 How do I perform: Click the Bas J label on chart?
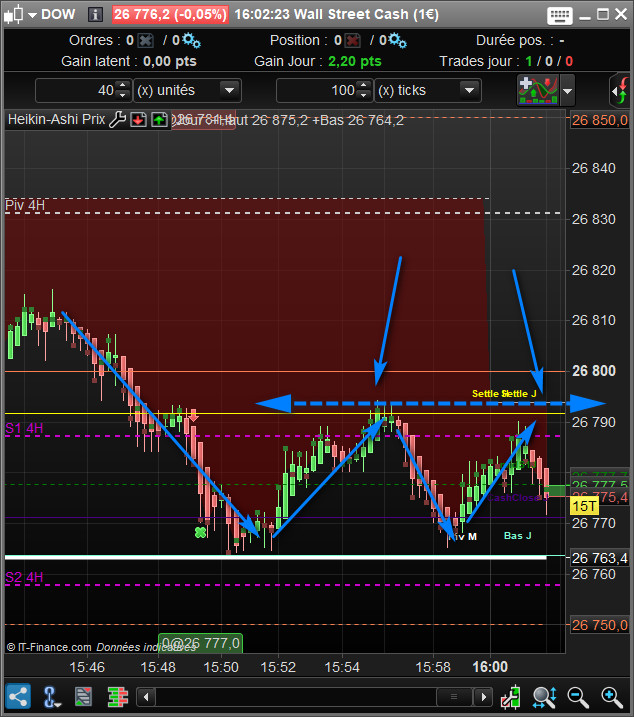click(x=517, y=535)
